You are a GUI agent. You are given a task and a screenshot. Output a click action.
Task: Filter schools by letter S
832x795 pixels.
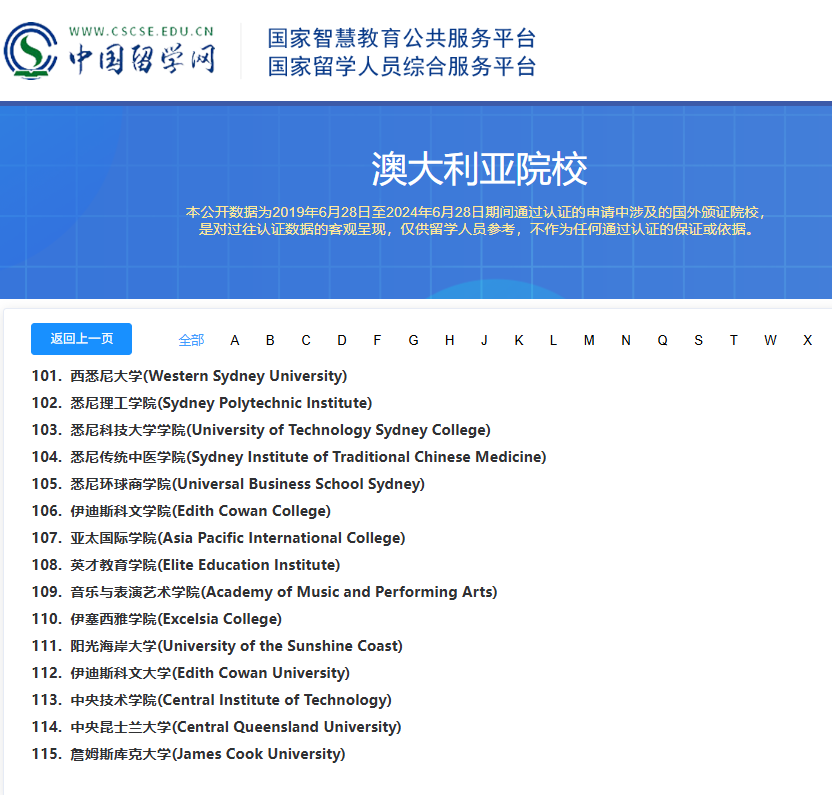pos(698,340)
